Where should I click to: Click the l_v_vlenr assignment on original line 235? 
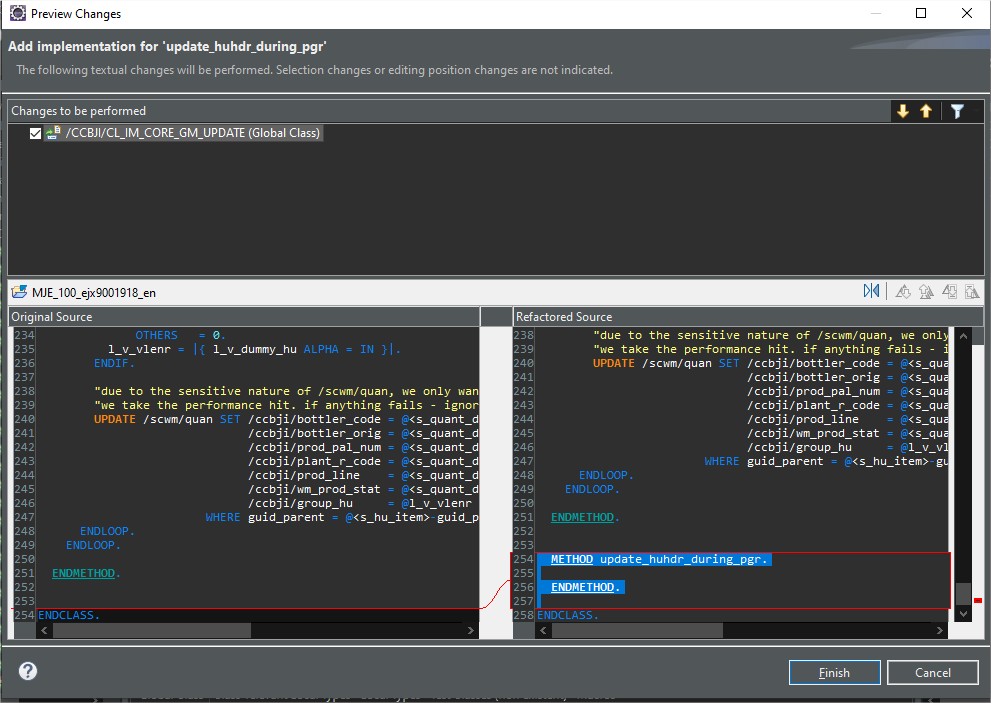coord(254,349)
